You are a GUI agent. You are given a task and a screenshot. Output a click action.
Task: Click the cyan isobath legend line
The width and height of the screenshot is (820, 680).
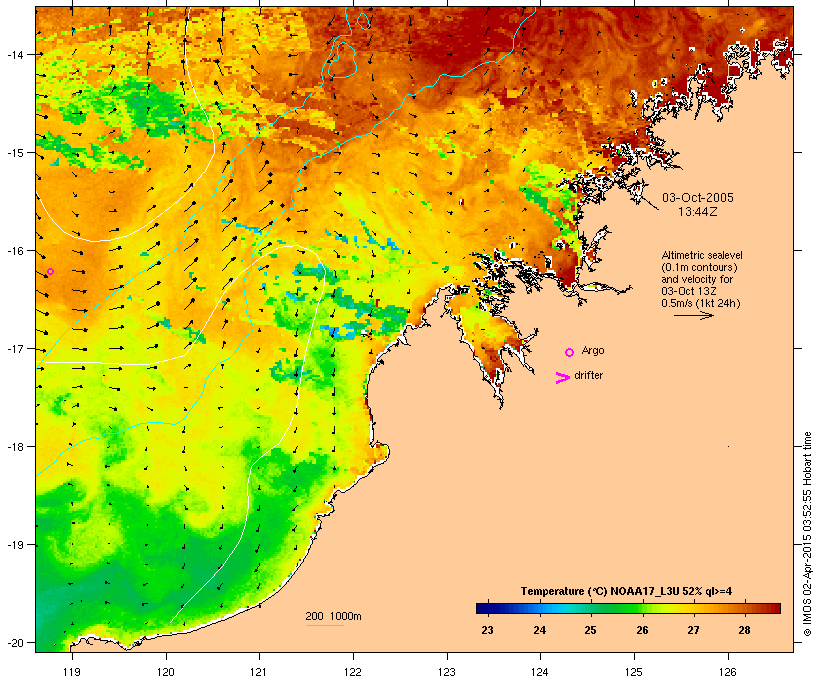(x=325, y=625)
